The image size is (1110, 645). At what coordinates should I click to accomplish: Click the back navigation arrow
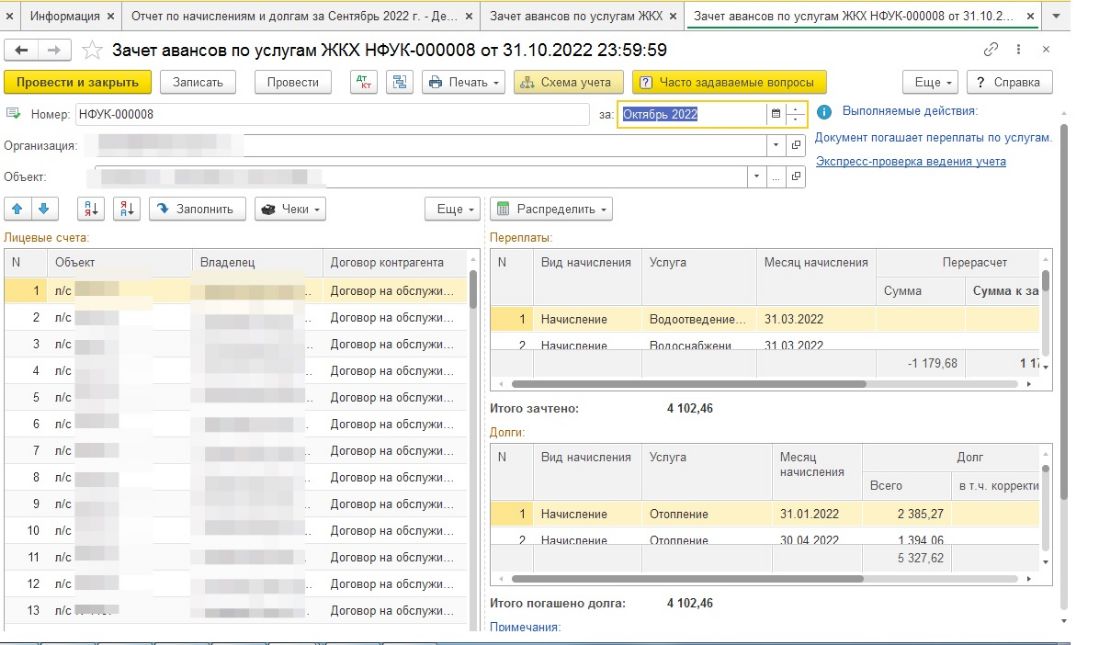tap(22, 50)
